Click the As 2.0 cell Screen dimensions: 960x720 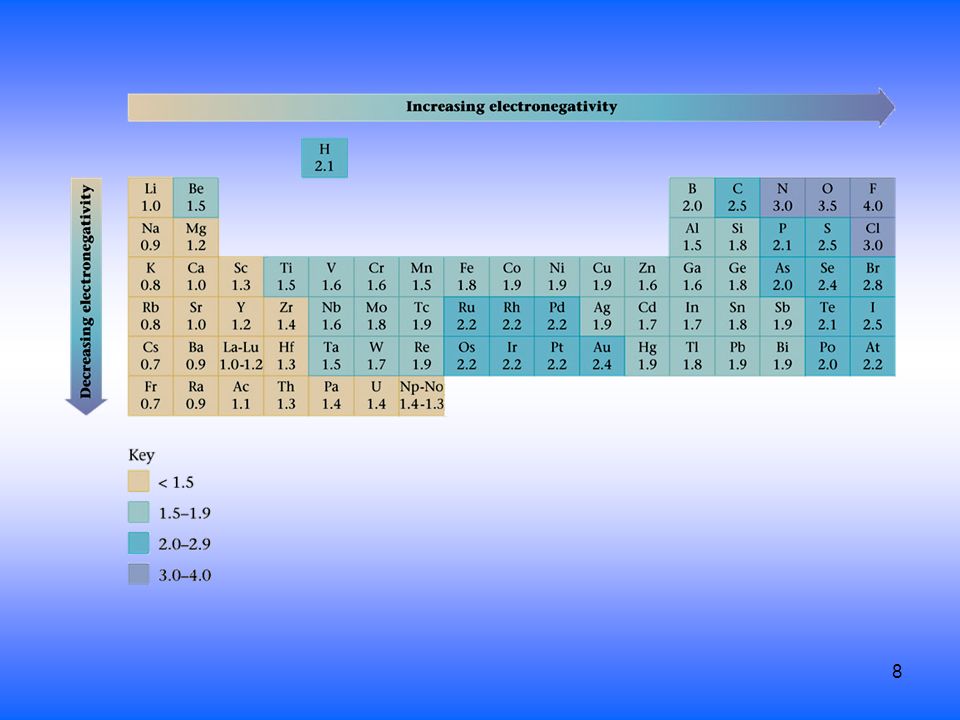pos(782,277)
